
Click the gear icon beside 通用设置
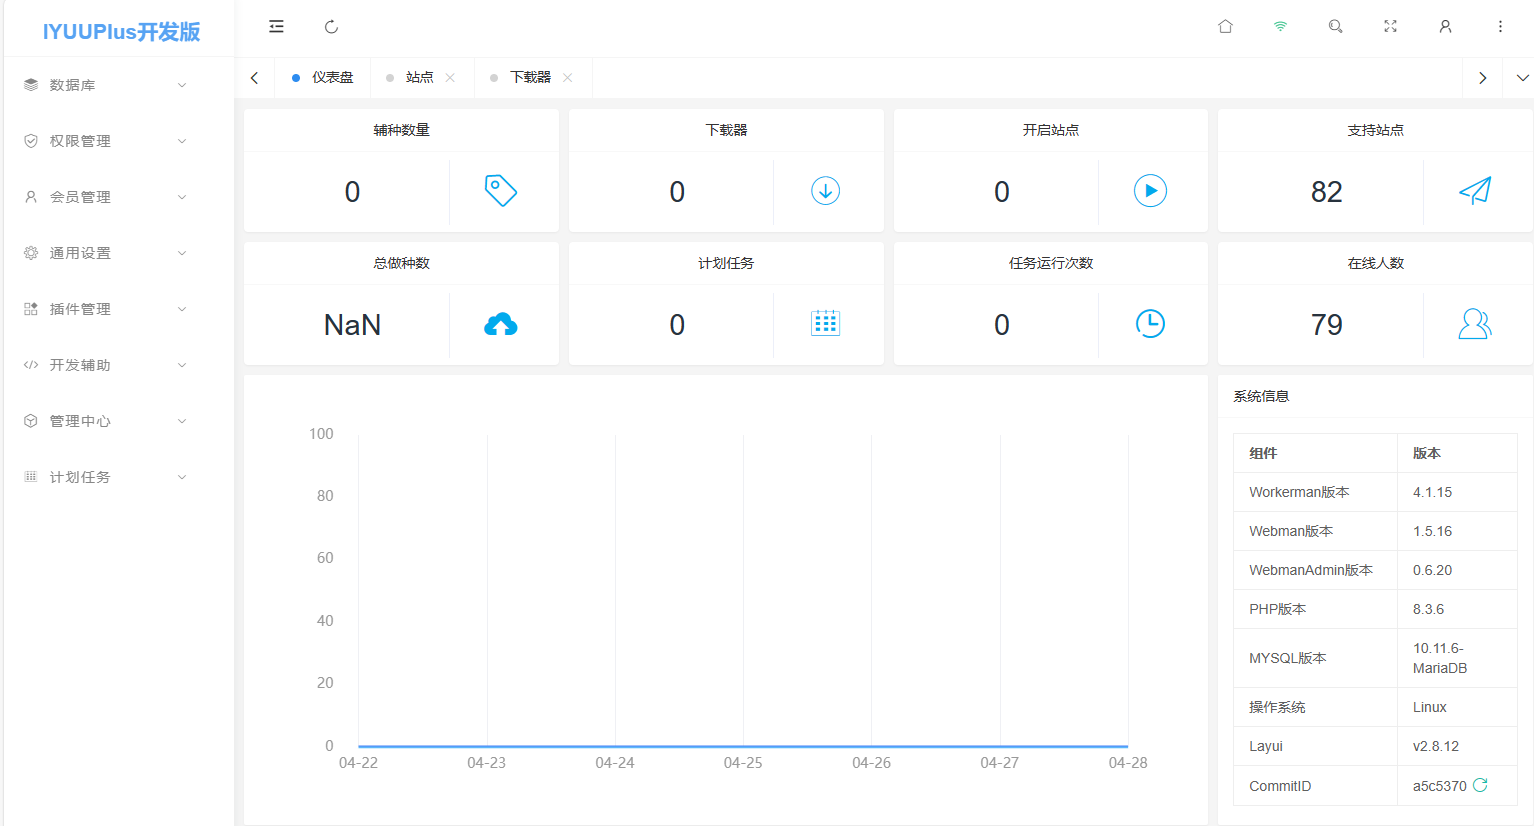[x=31, y=253]
